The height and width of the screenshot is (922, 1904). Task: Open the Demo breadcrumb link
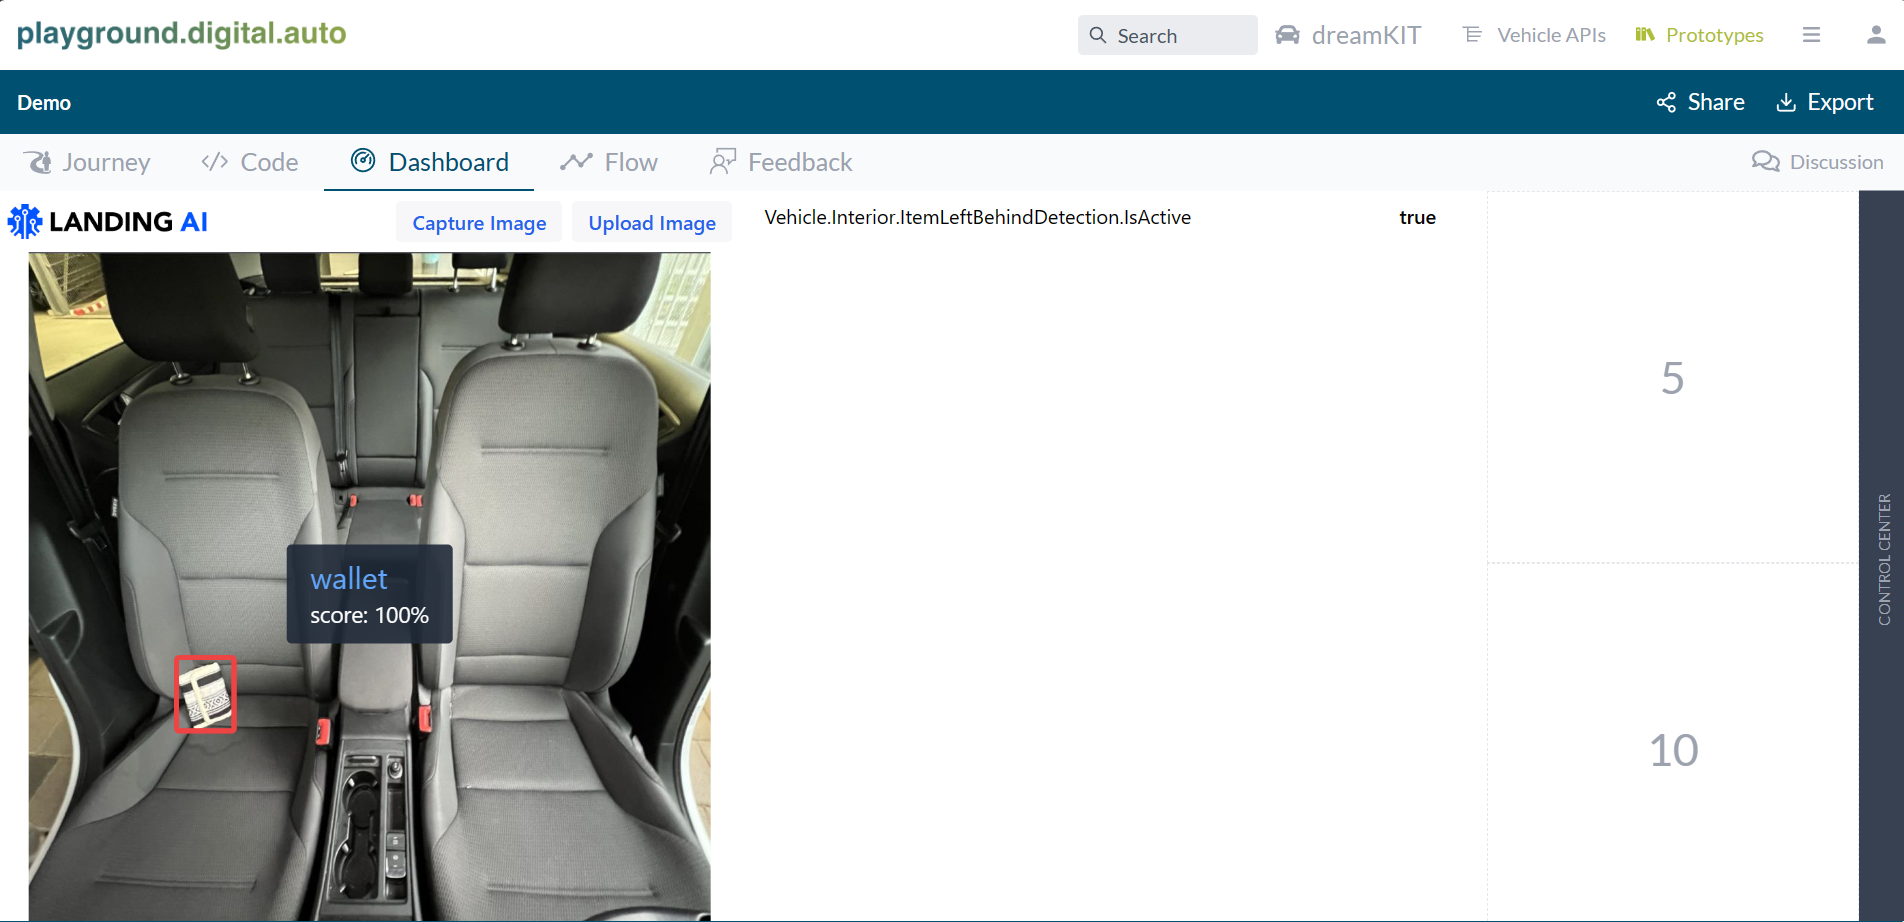[43, 101]
